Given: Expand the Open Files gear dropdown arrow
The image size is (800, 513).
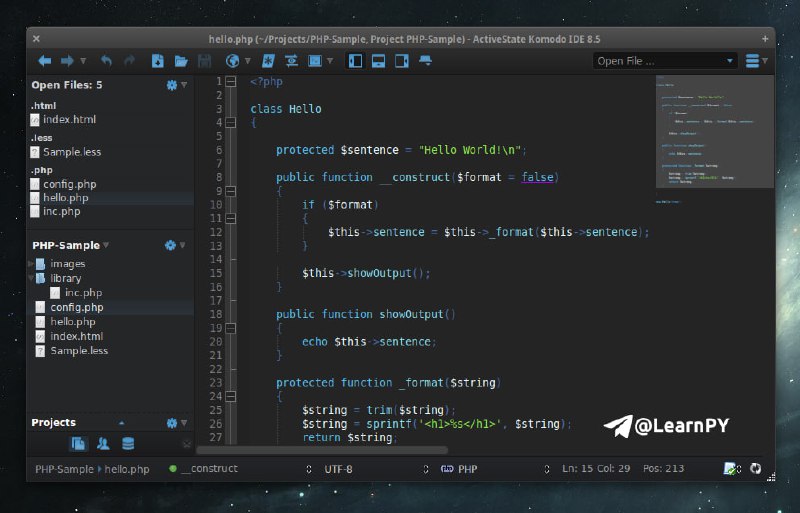Looking at the screenshot, I should (184, 85).
